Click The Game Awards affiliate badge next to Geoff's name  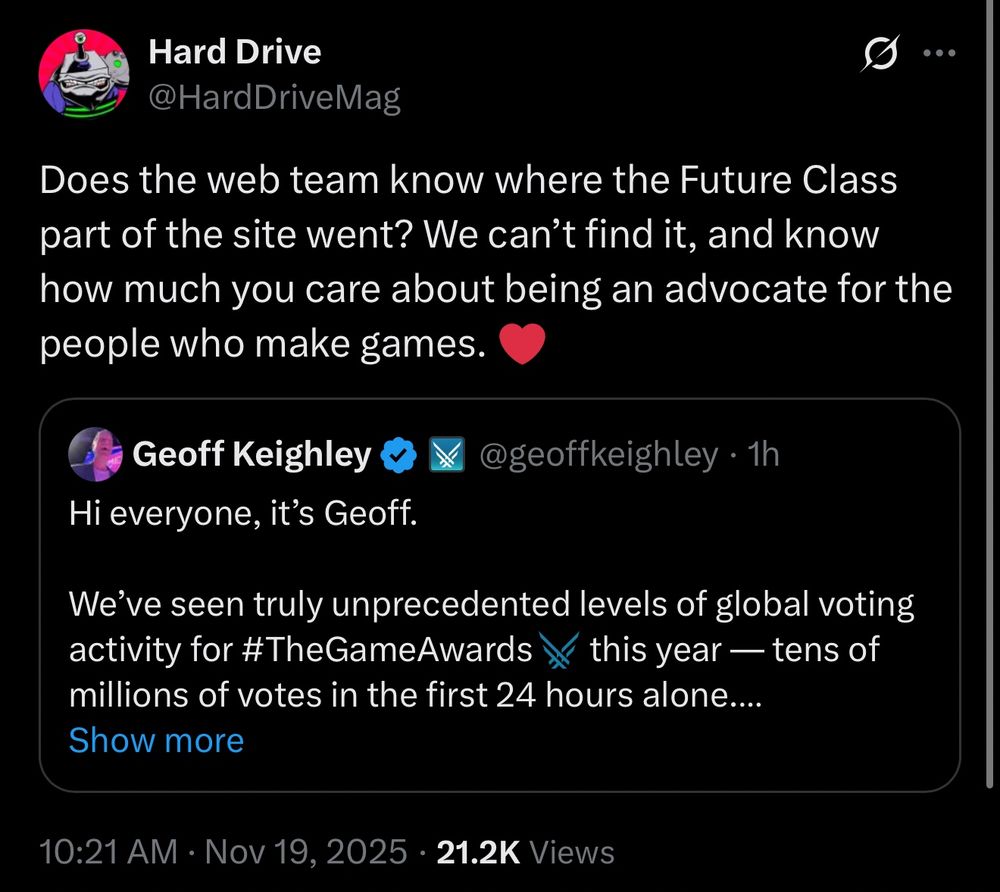pyautogui.click(x=446, y=454)
